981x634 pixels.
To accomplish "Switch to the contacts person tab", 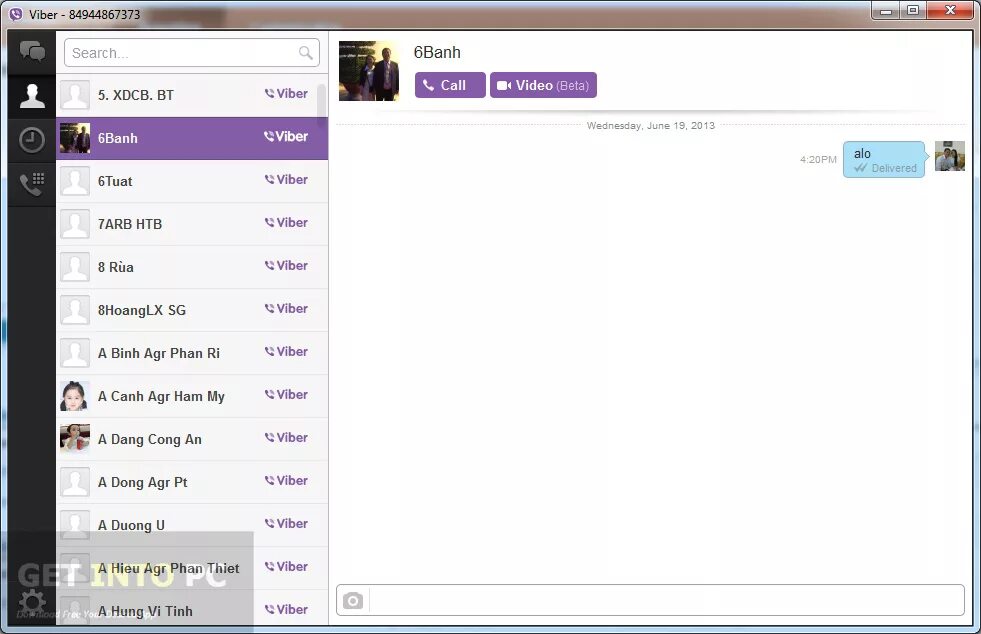I will coord(32,96).
